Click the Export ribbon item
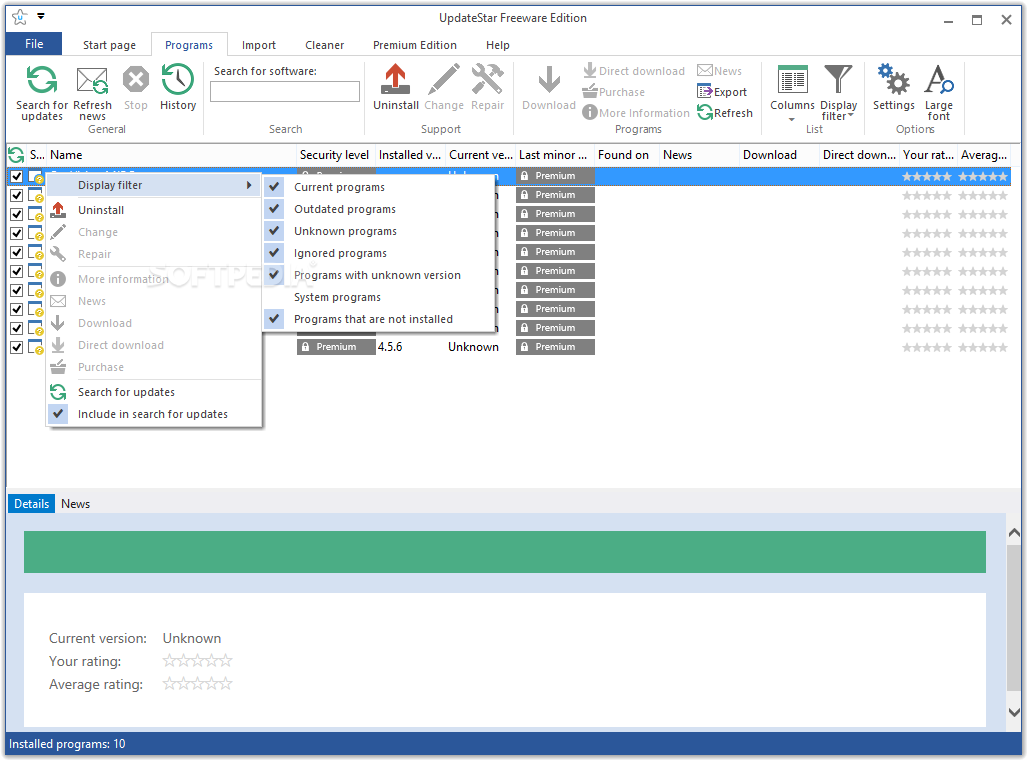Image resolution: width=1027 pixels, height=760 pixels. 722,92
